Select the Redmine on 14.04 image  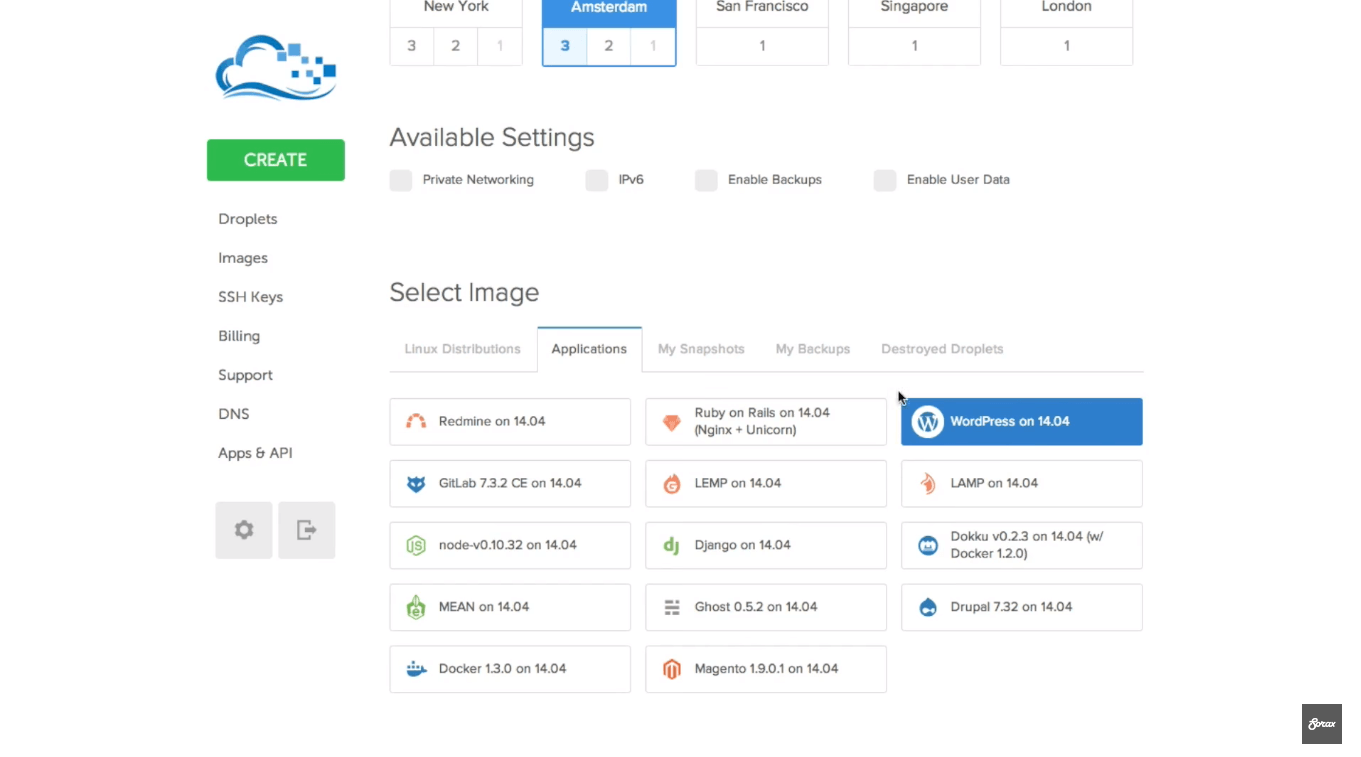(510, 422)
